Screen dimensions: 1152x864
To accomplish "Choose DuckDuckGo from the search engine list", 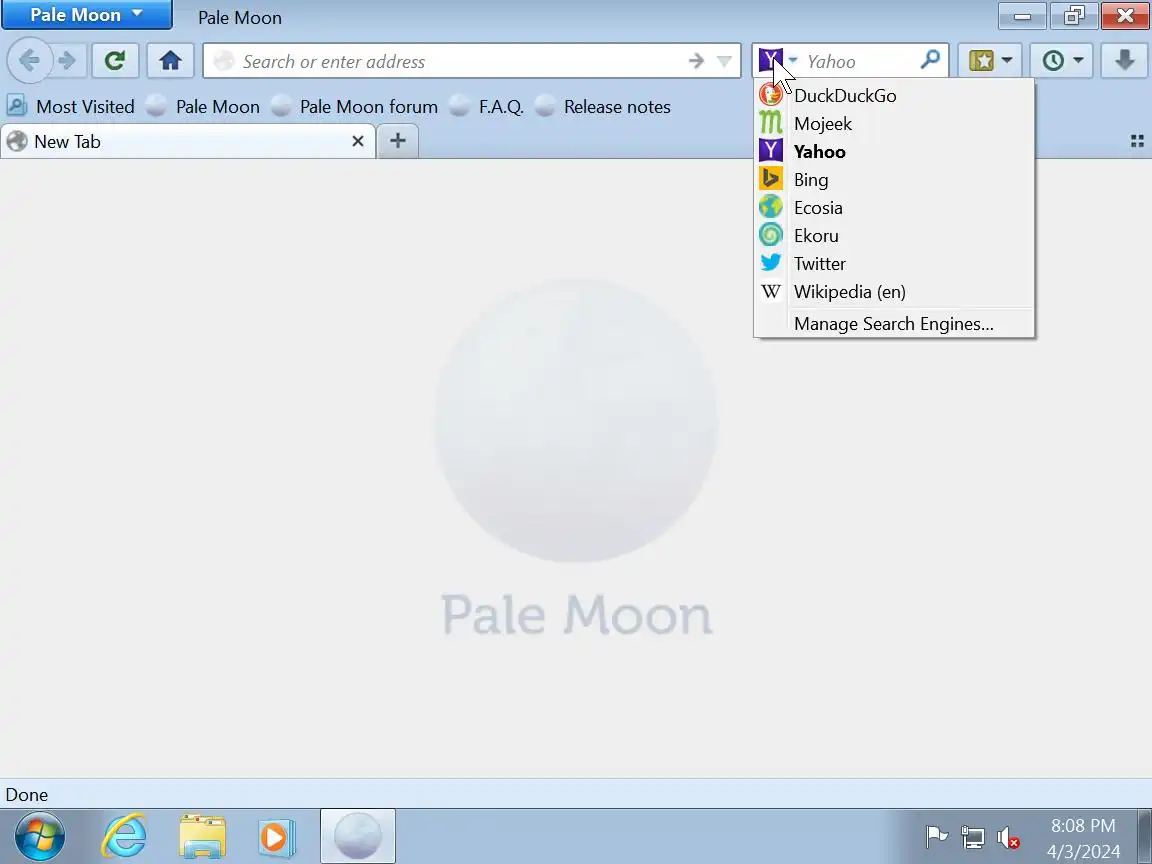I will click(894, 96).
